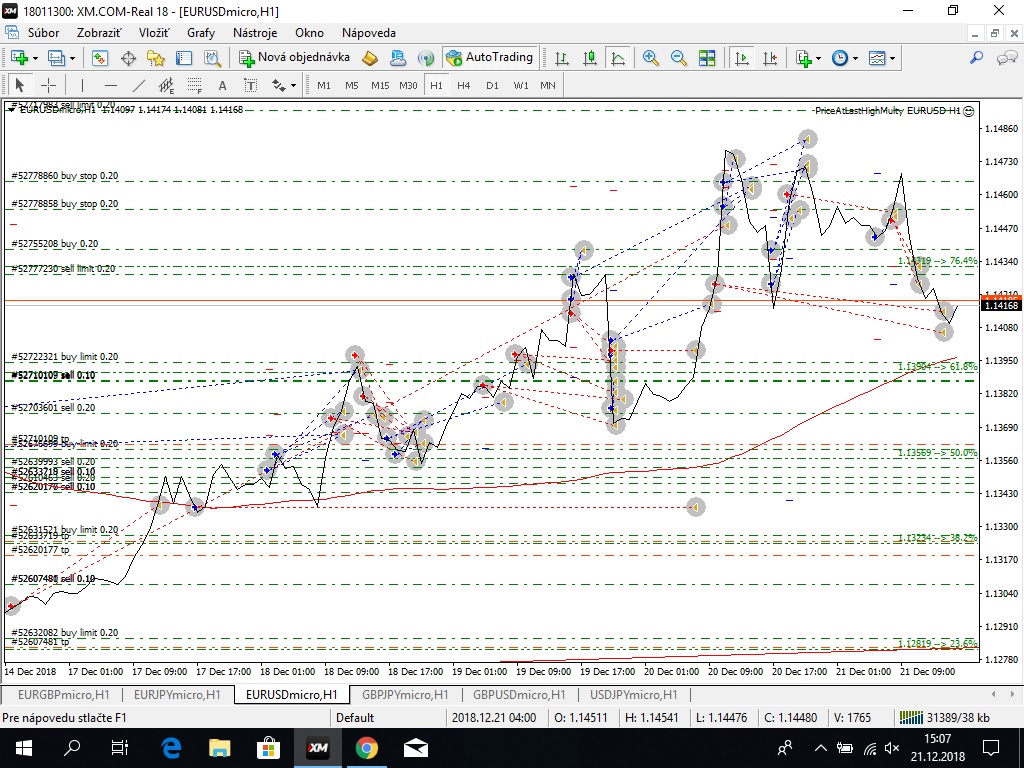
Task: Select the Trendline drawing tool
Action: click(x=139, y=86)
